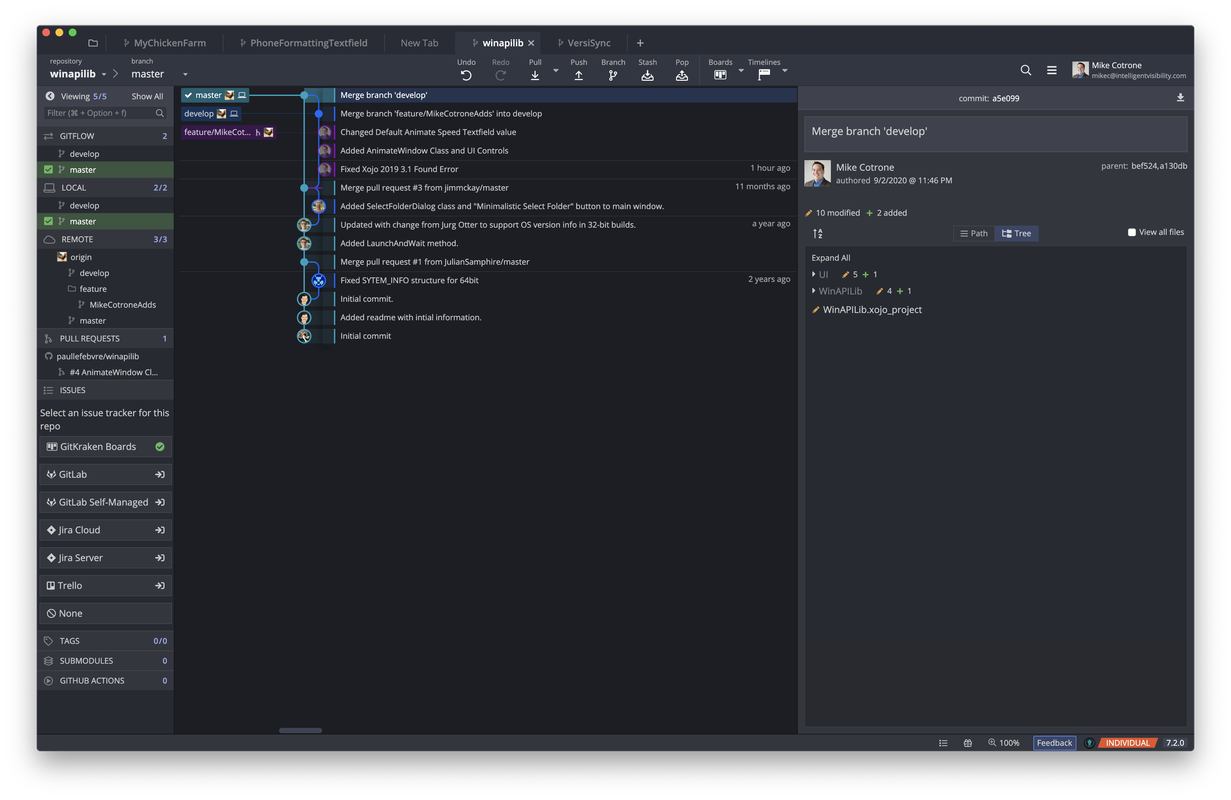
Task: Select None as the issue tracker
Action: [x=106, y=613]
